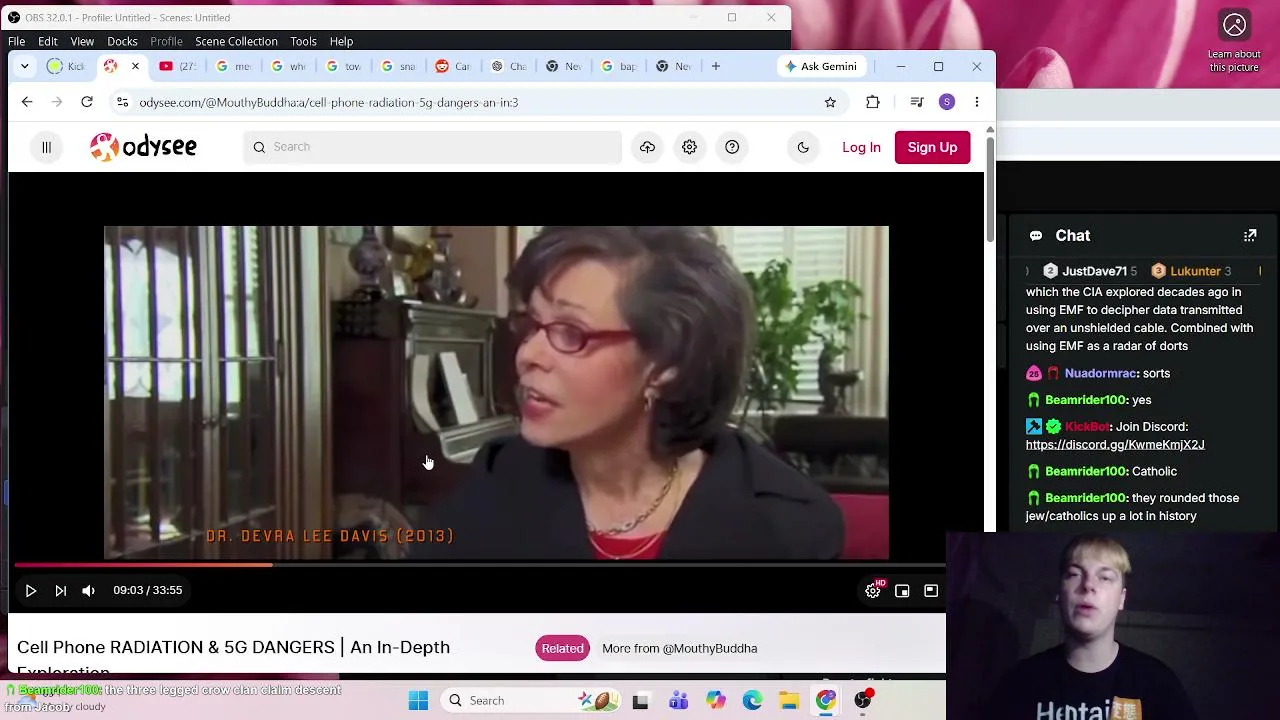The height and width of the screenshot is (720, 1280).
Task: Open the Odysee help icon
Action: click(x=732, y=147)
